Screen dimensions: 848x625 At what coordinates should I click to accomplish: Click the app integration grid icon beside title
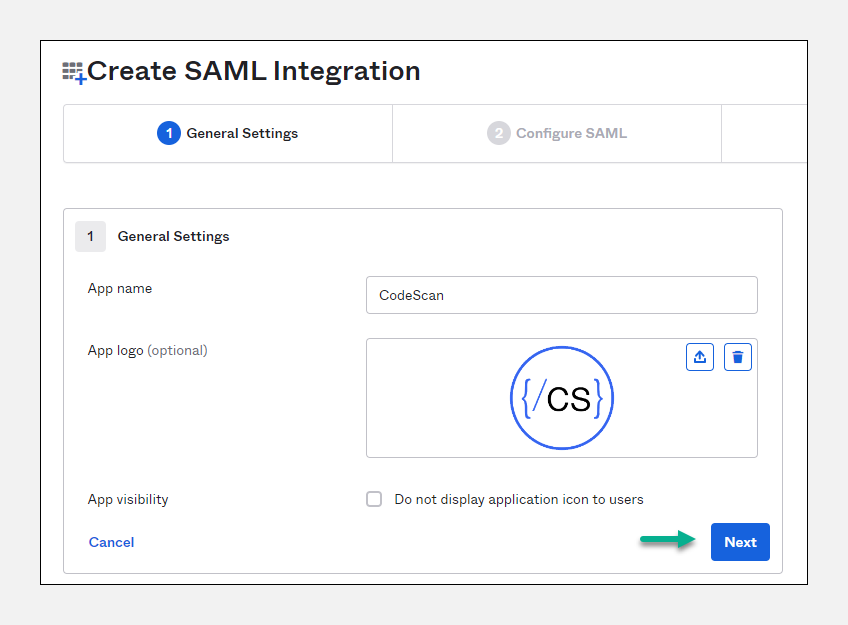click(74, 72)
